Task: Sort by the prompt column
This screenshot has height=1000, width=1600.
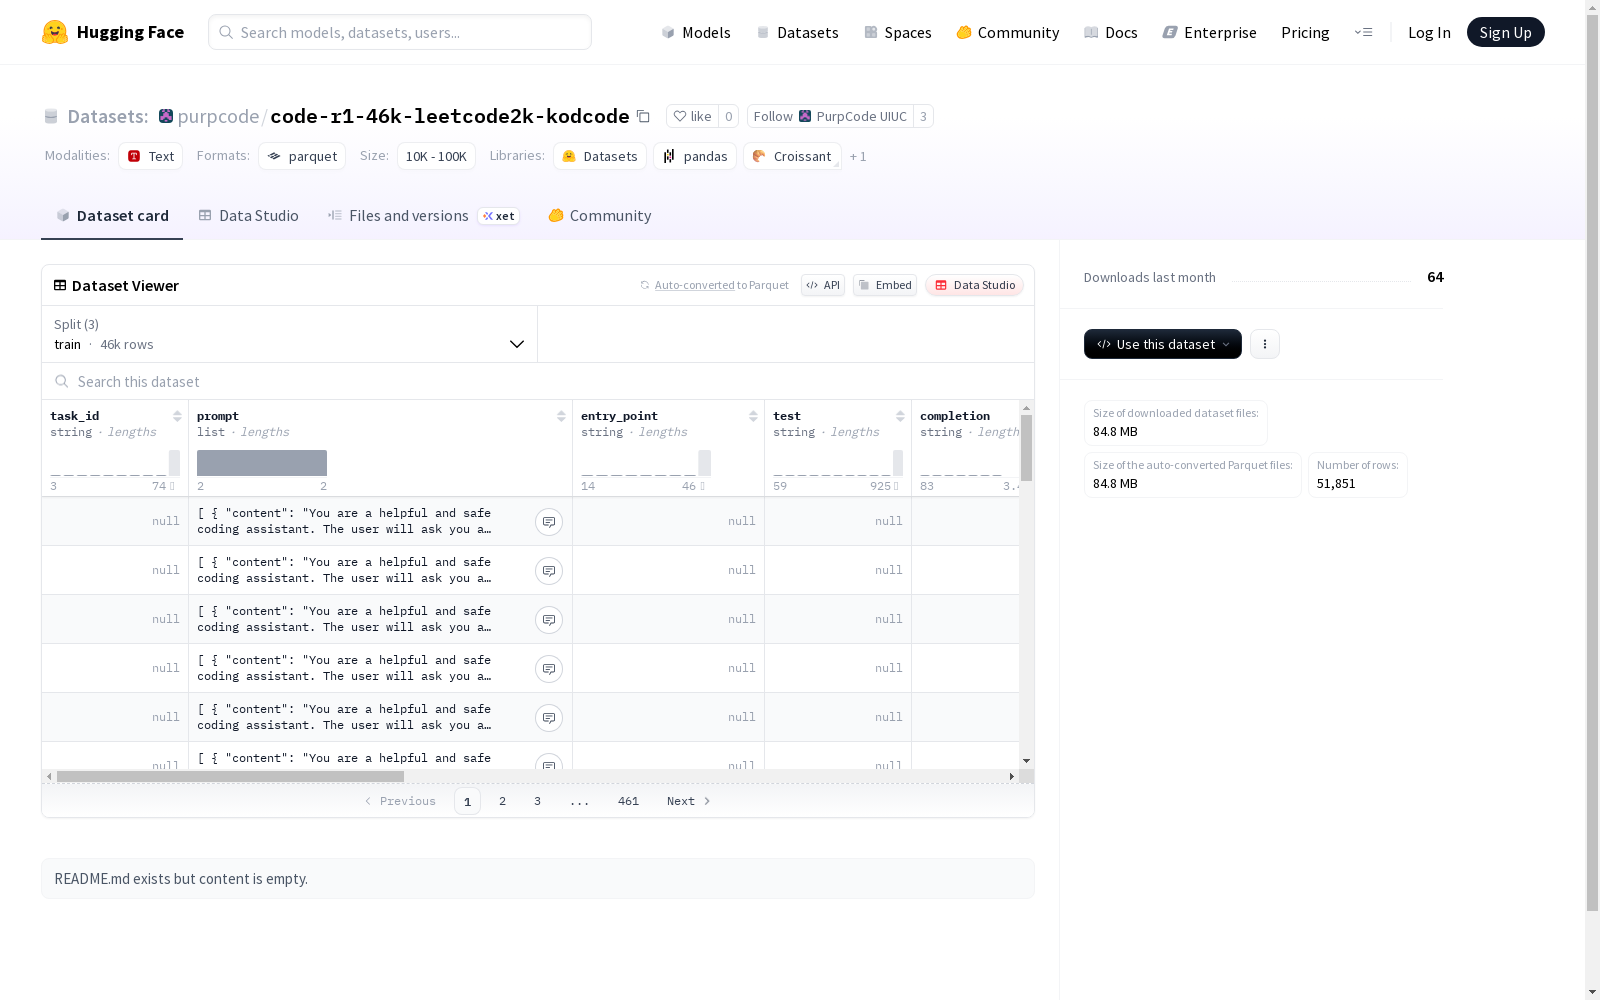Action: coord(561,416)
